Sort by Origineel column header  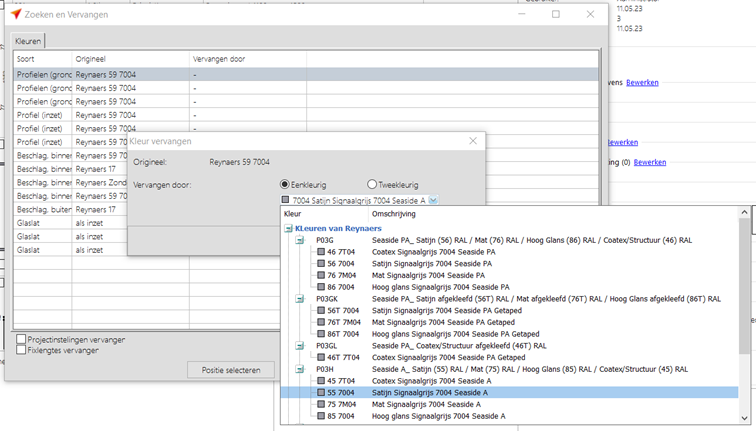(x=130, y=59)
